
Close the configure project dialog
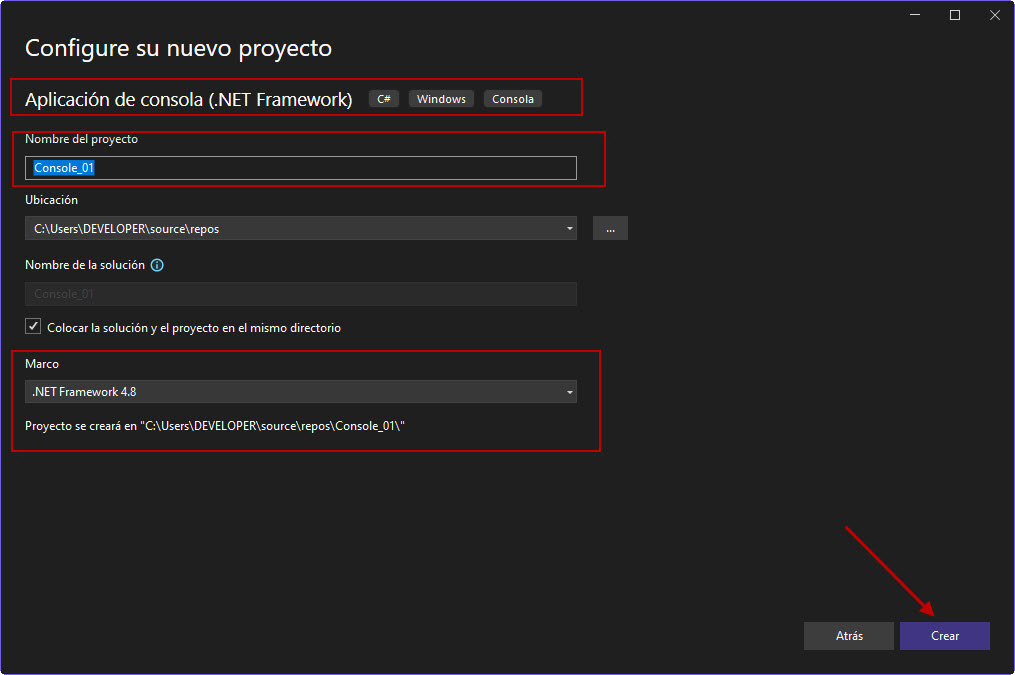tap(995, 15)
